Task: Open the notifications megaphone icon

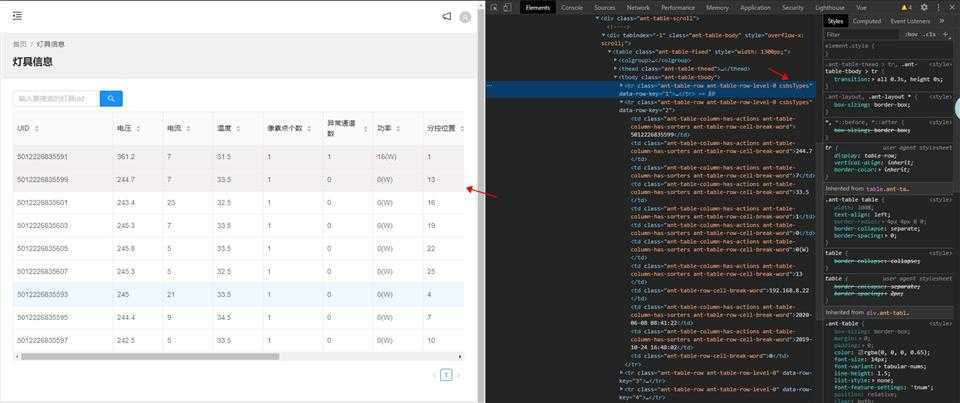Action: tap(447, 17)
